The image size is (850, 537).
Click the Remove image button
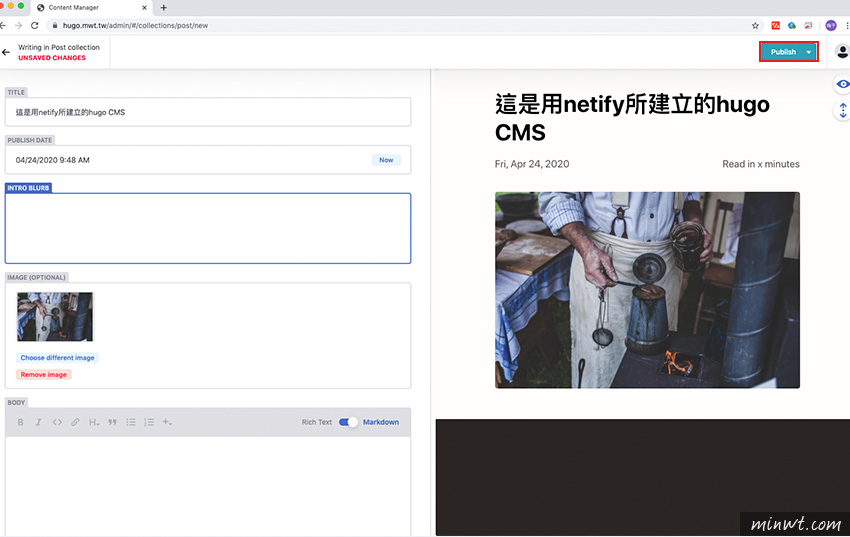click(43, 374)
